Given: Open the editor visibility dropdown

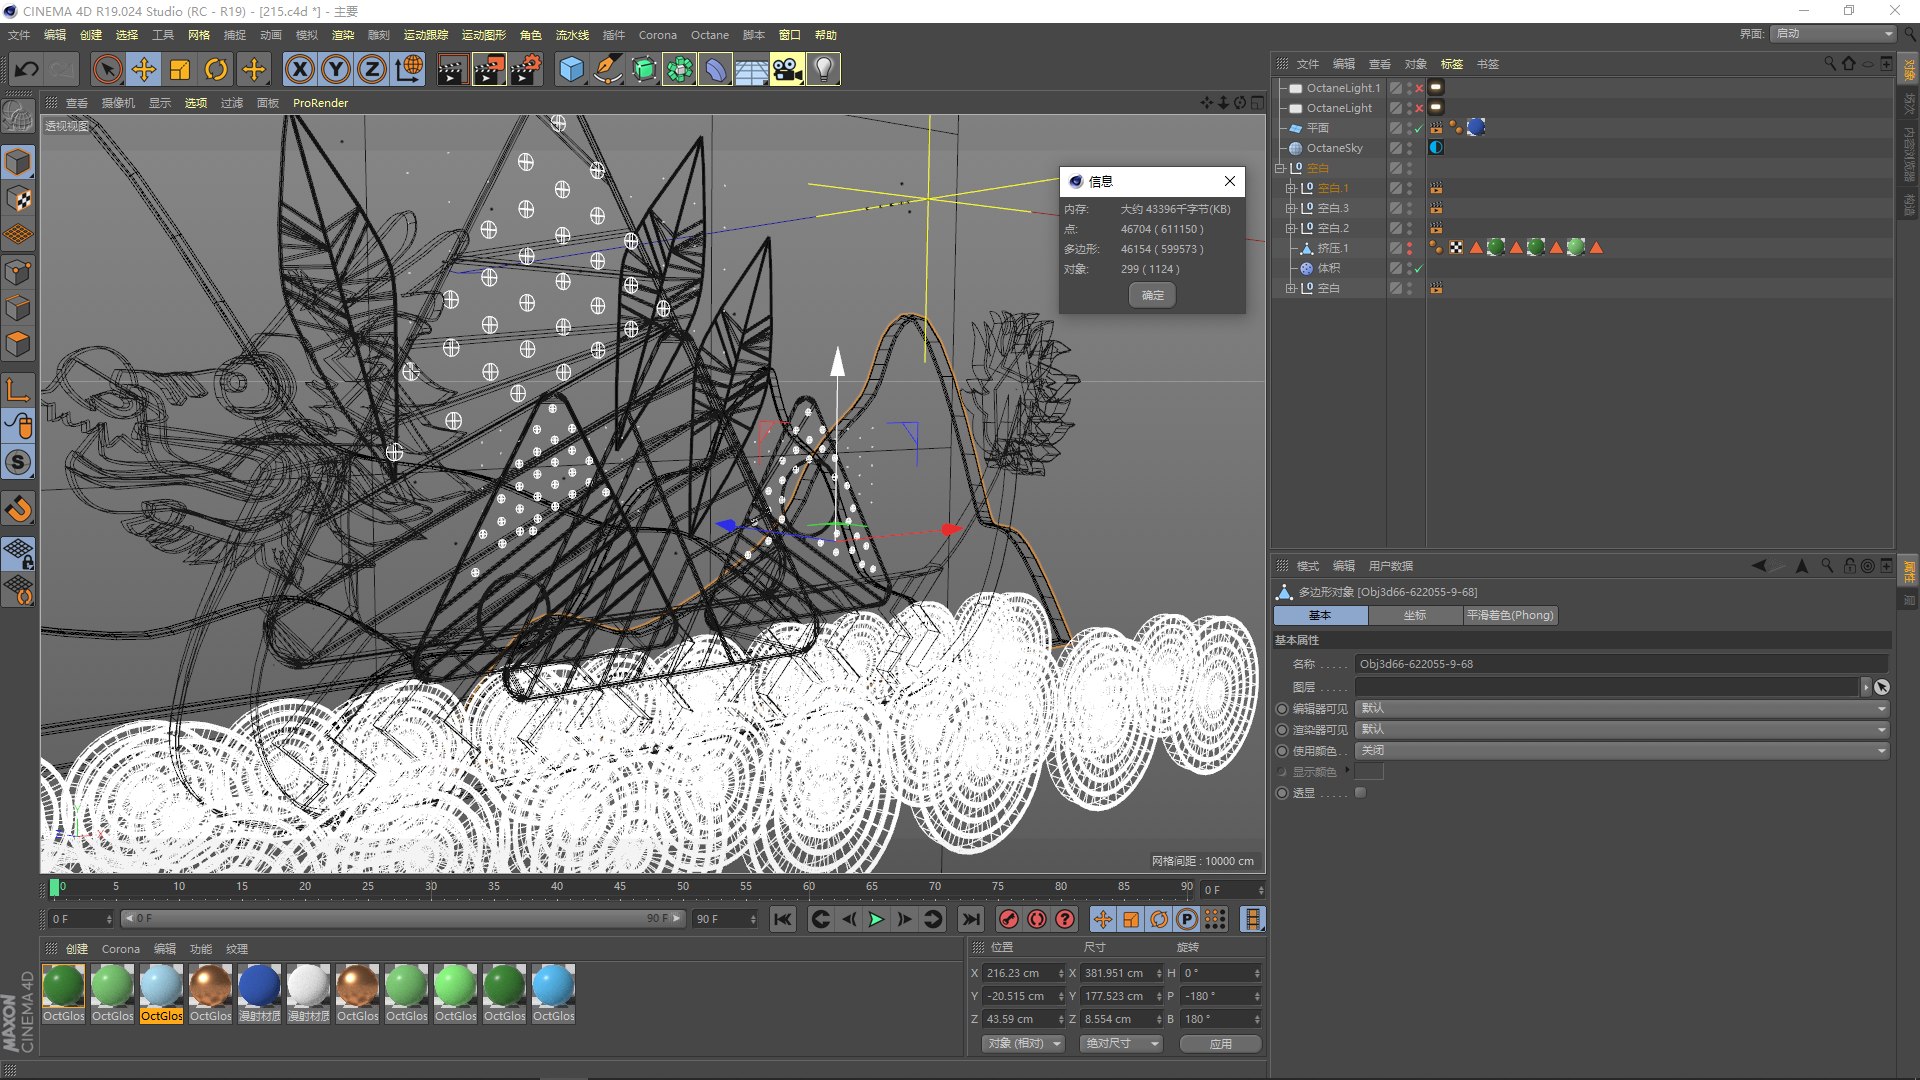Looking at the screenshot, I should tap(1622, 708).
